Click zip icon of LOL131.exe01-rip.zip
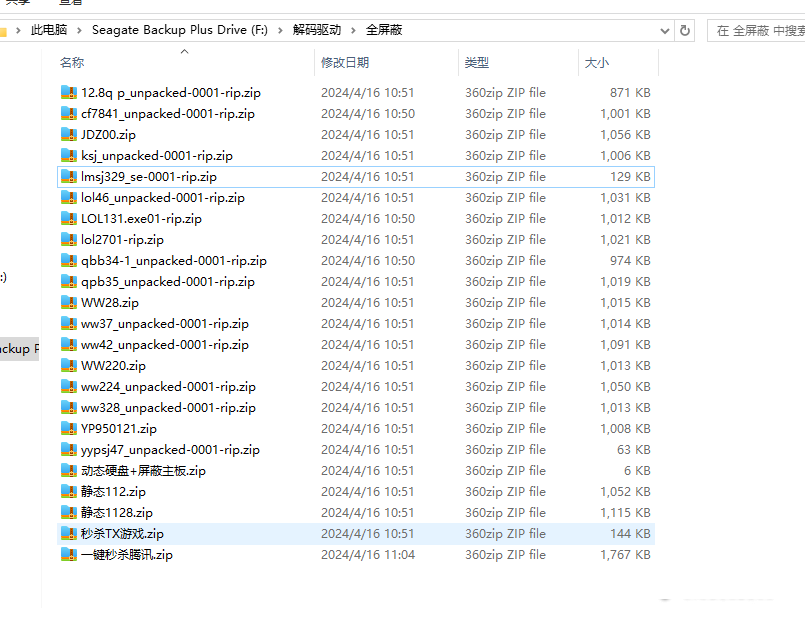Viewport: 805px width, 619px height. tap(69, 219)
